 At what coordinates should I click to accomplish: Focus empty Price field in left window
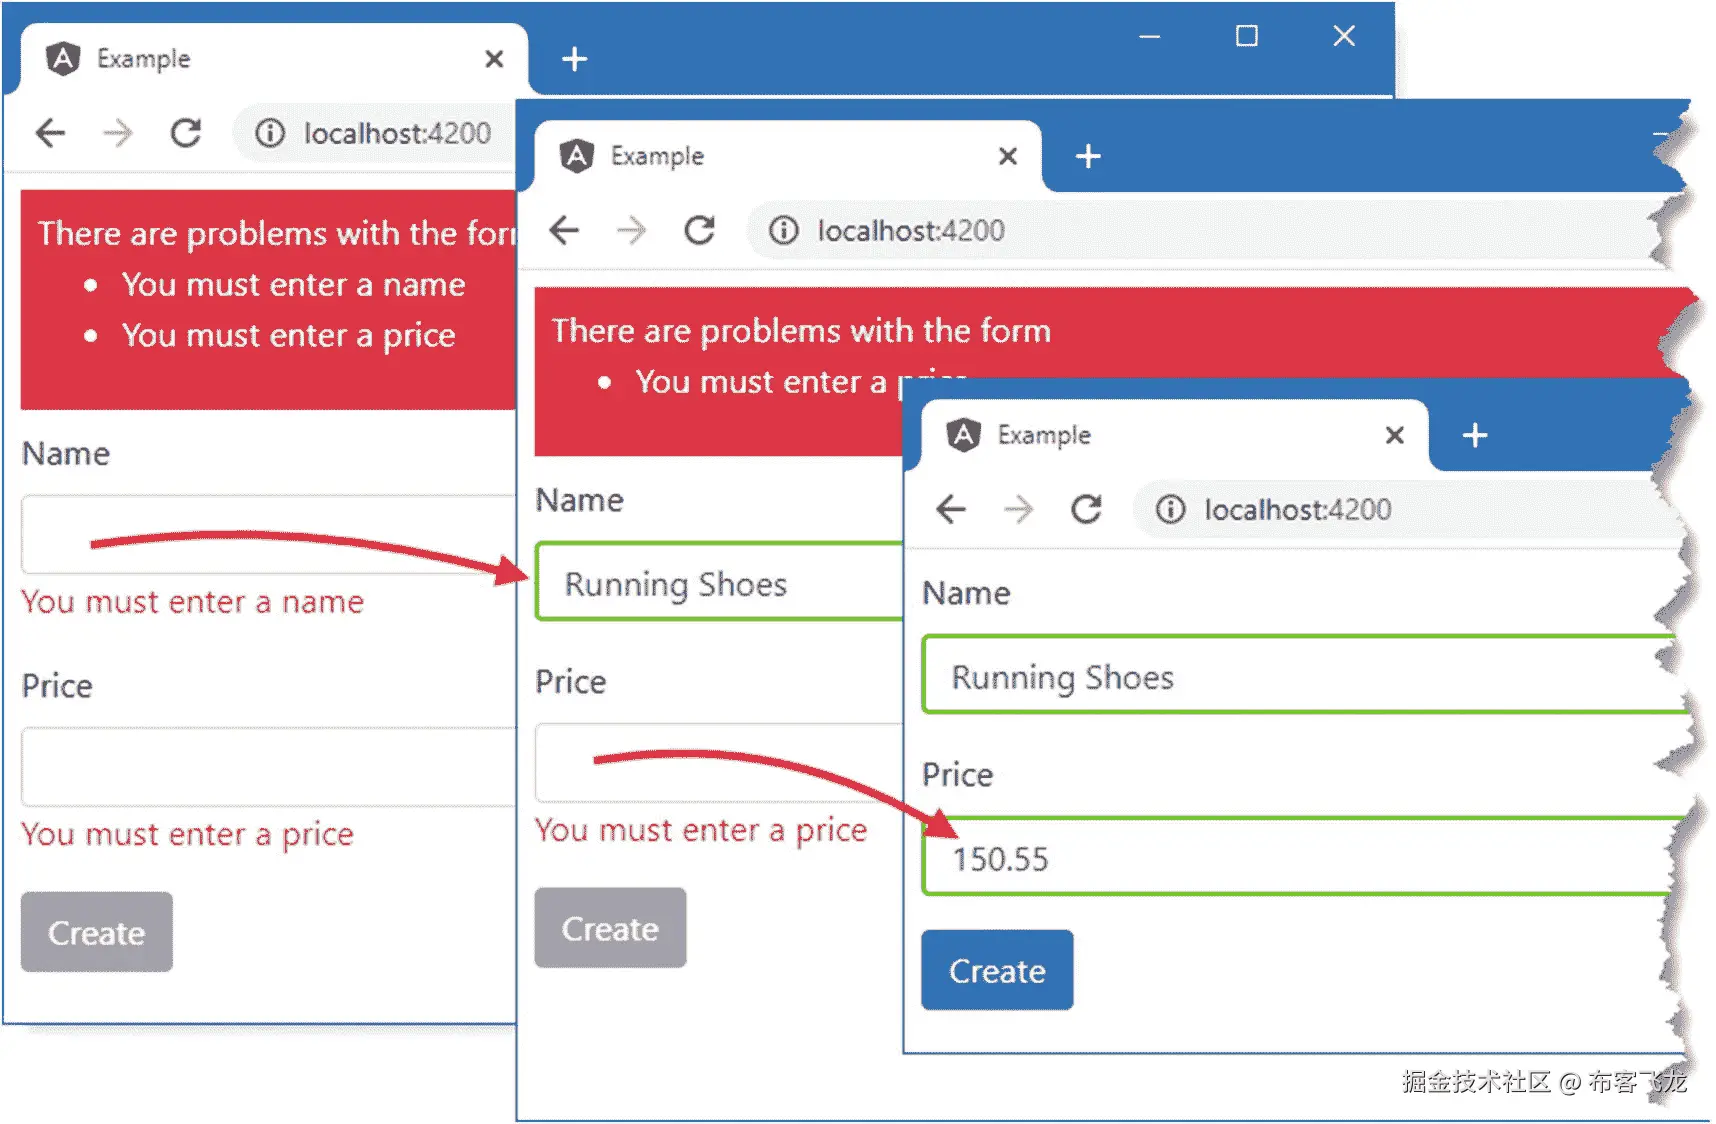pyautogui.click(x=268, y=766)
